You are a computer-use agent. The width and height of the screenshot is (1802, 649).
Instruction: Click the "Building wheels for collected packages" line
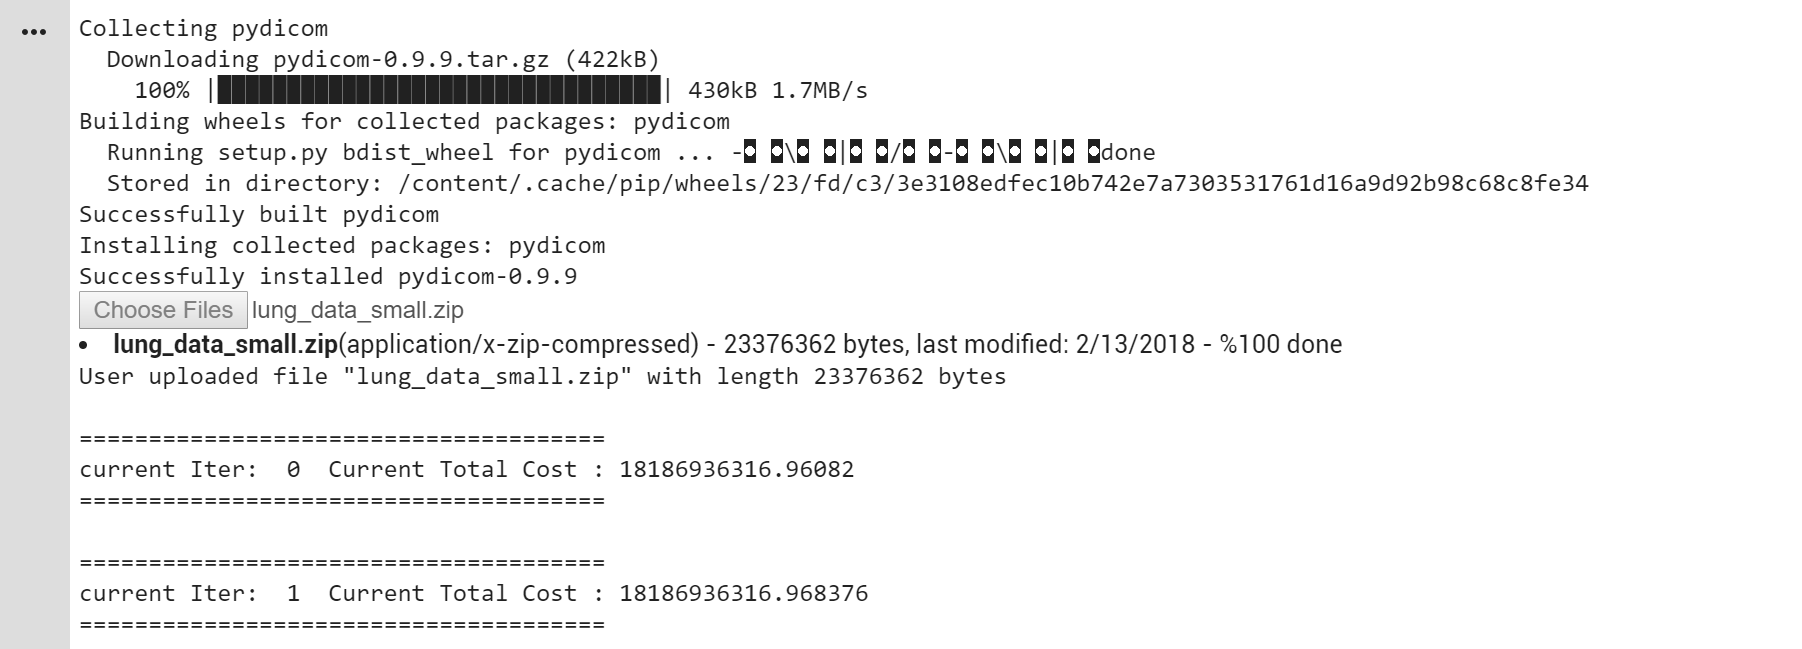coord(404,122)
